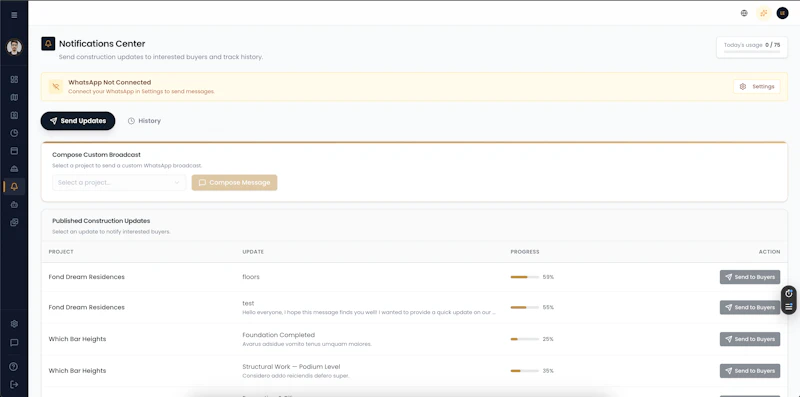800x397 pixels.
Task: Go to the dashboard grid icon
Action: point(14,80)
